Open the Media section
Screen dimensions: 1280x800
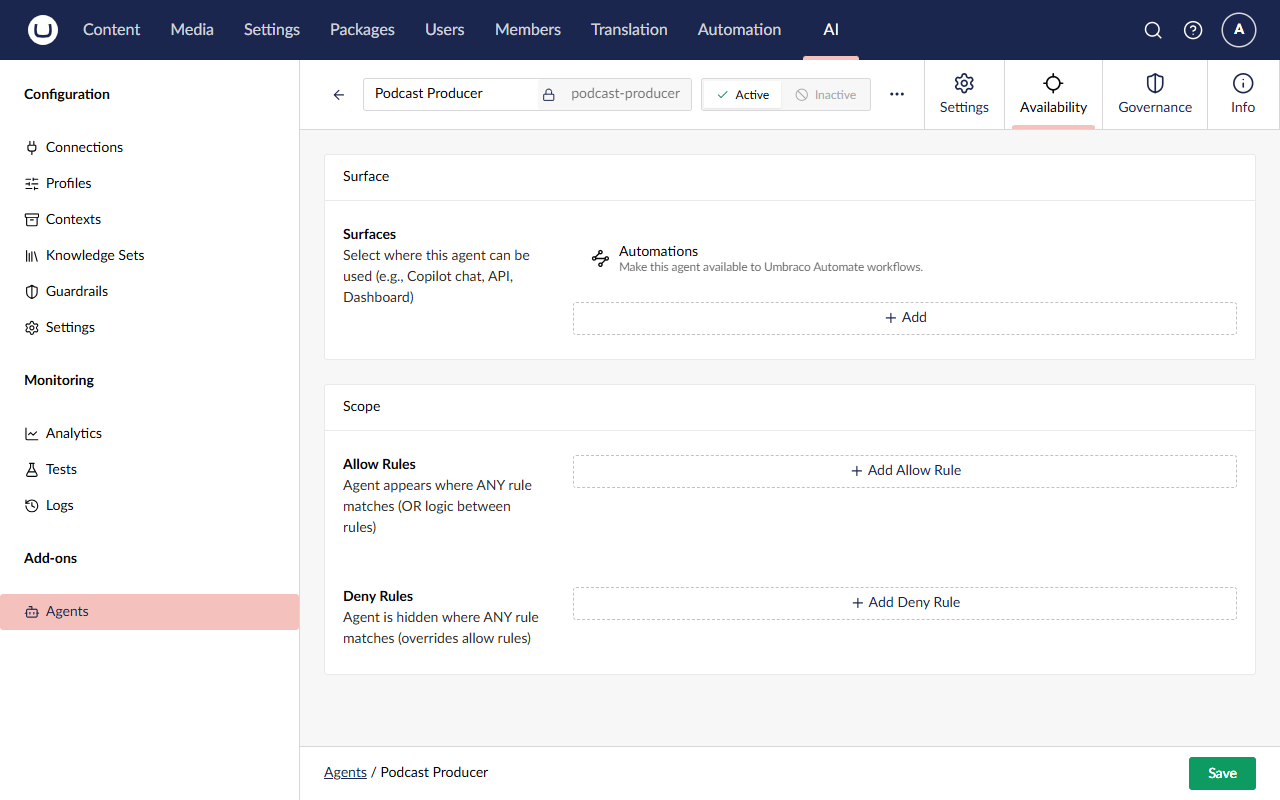[x=192, y=30]
